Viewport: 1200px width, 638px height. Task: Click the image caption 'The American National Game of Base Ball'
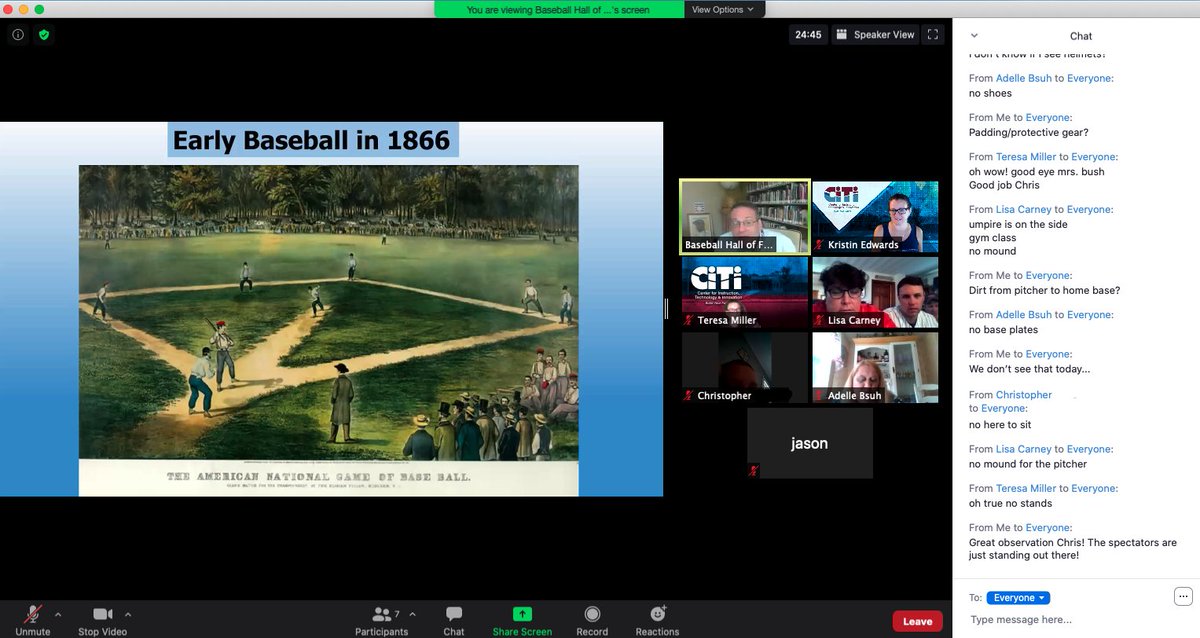click(x=319, y=476)
